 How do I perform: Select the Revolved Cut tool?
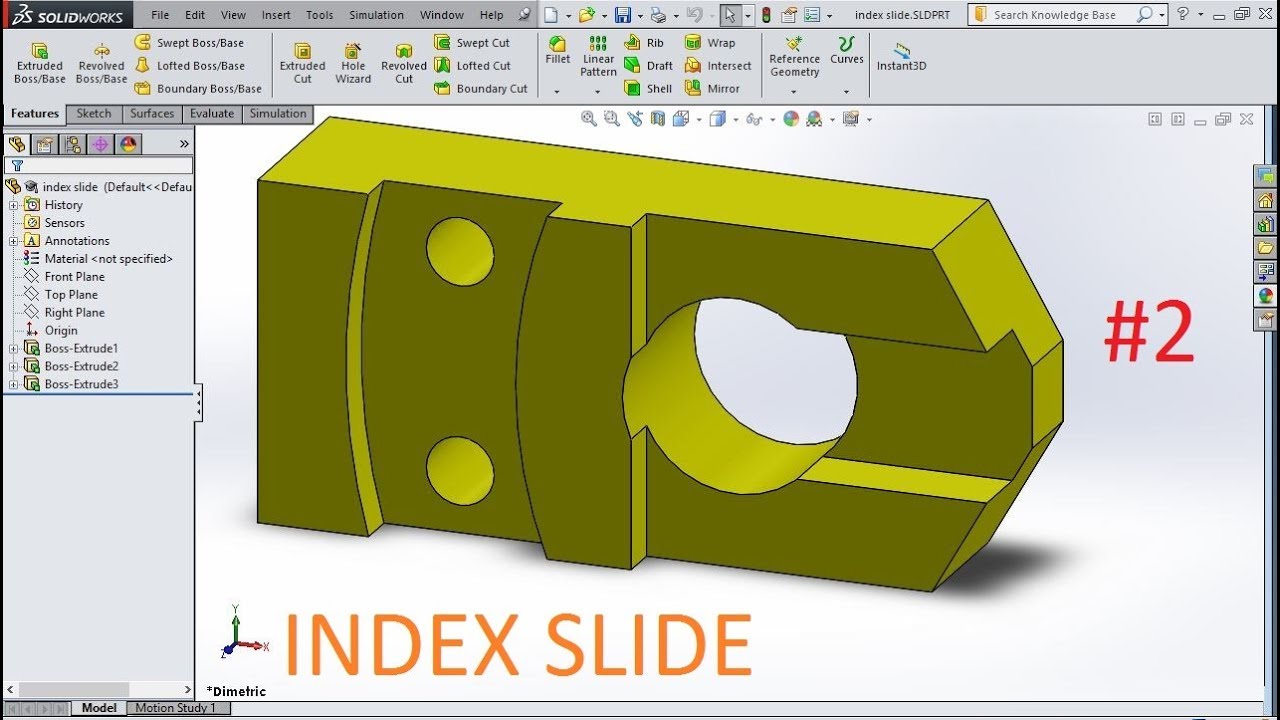[x=404, y=63]
